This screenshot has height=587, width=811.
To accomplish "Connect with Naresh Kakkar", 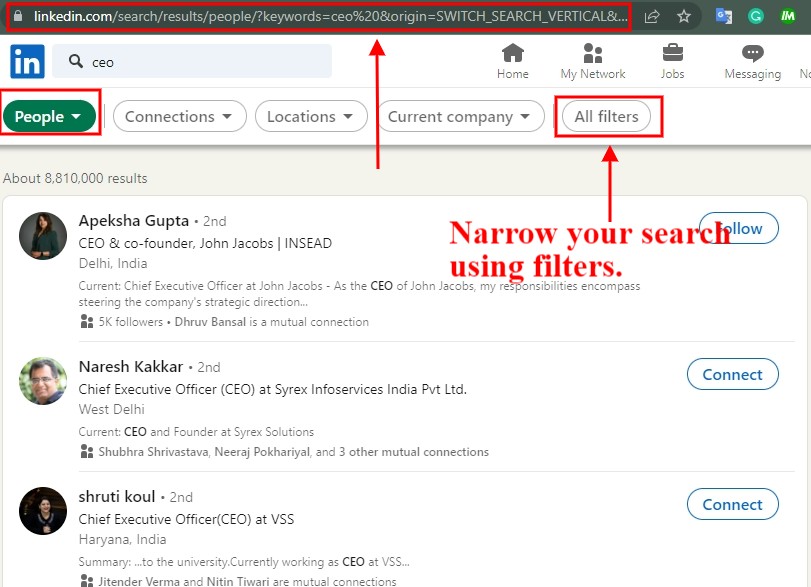I will pos(732,374).
